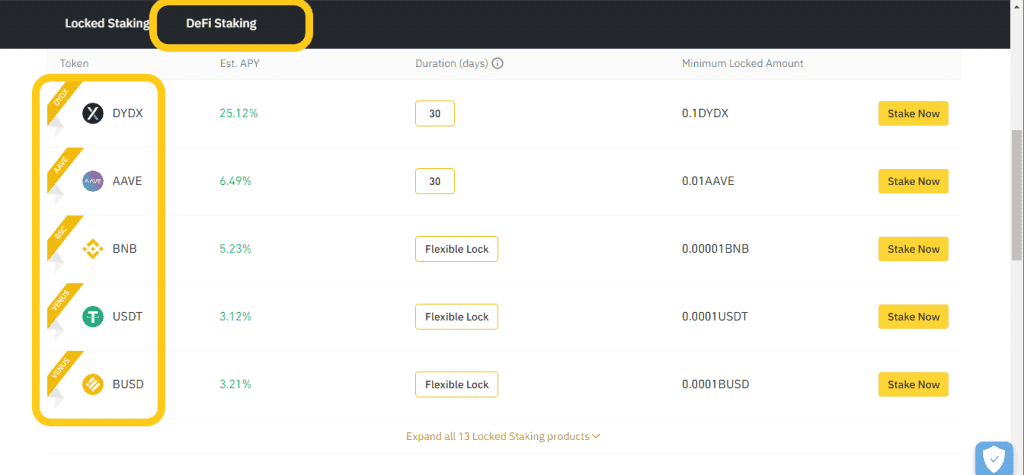Click the AAVE token logo icon
Viewport: 1024px width, 475px height.
[93, 181]
